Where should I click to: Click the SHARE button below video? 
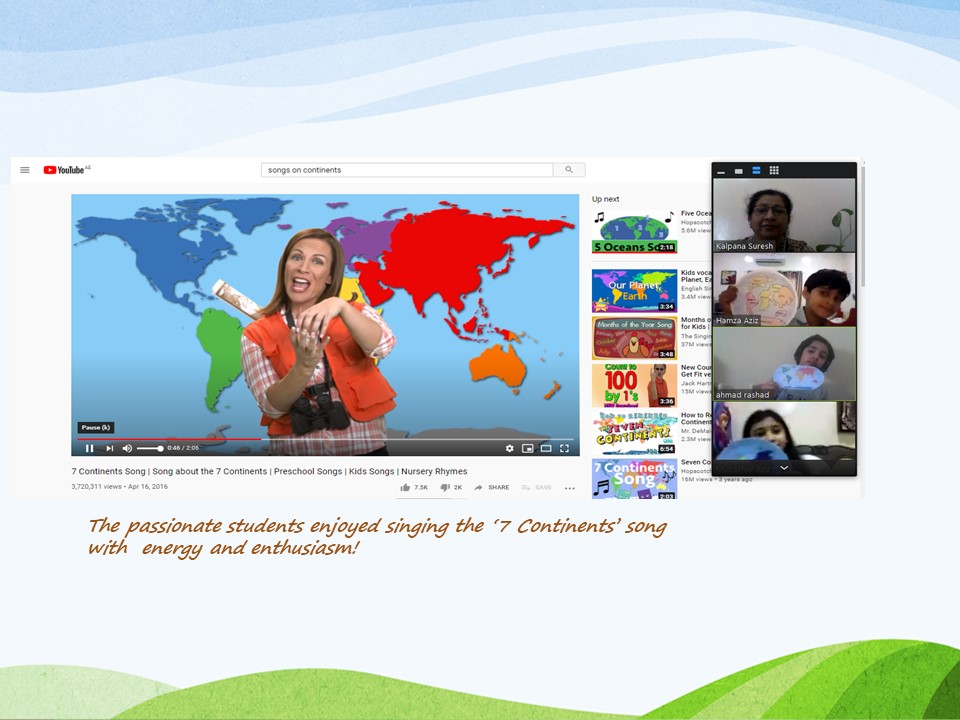(492, 488)
